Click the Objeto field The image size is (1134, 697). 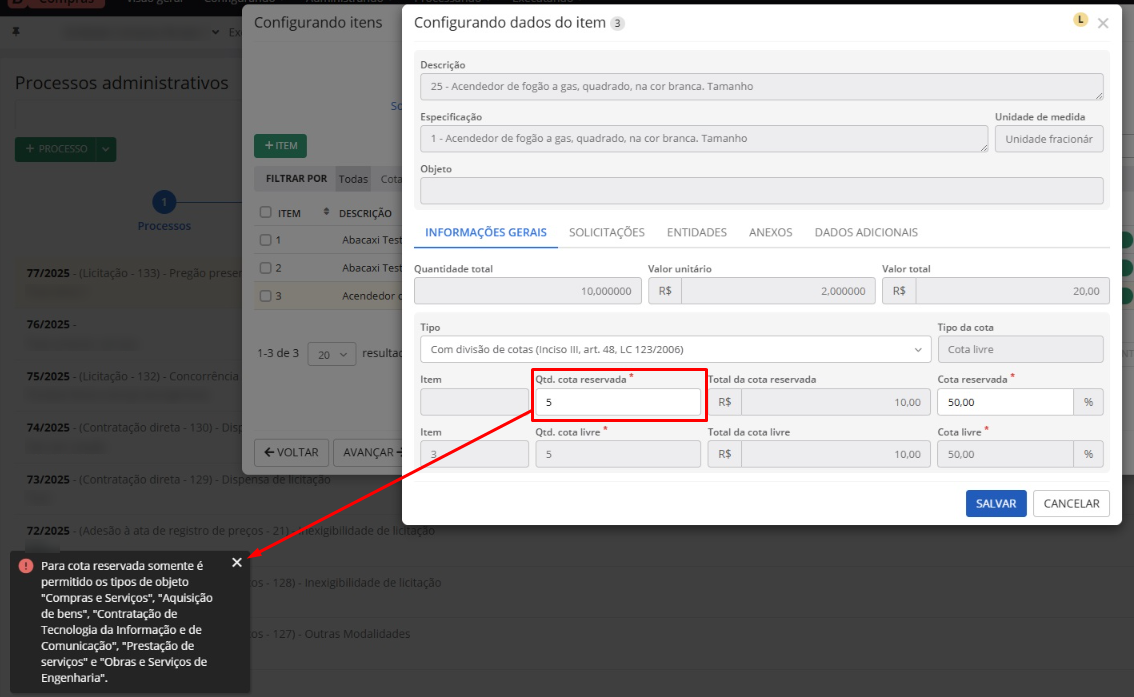pos(762,191)
